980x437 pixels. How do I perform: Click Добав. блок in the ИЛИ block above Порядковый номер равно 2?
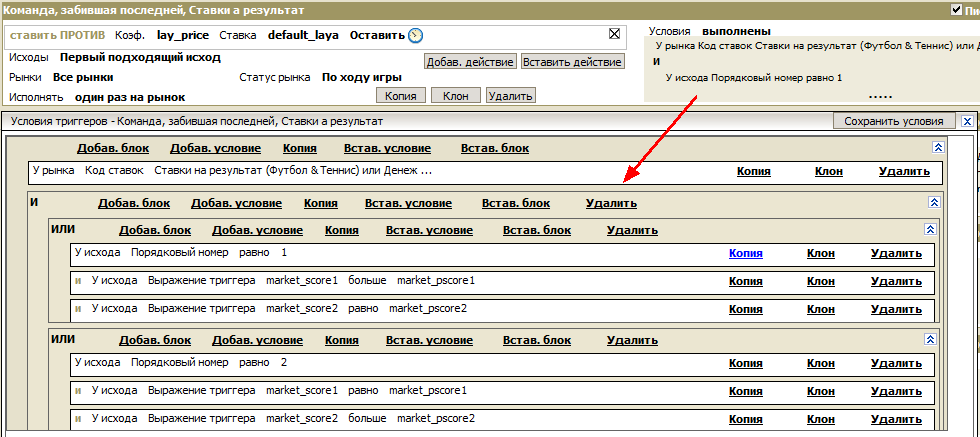[155, 340]
